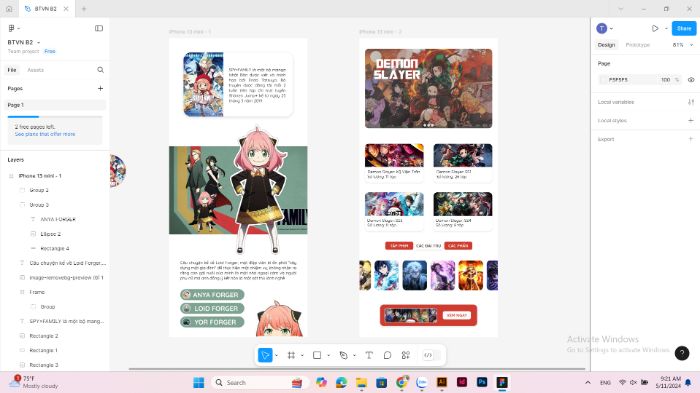Click the search icon in file panel
Screen dimensions: 700x393
coord(100,70)
